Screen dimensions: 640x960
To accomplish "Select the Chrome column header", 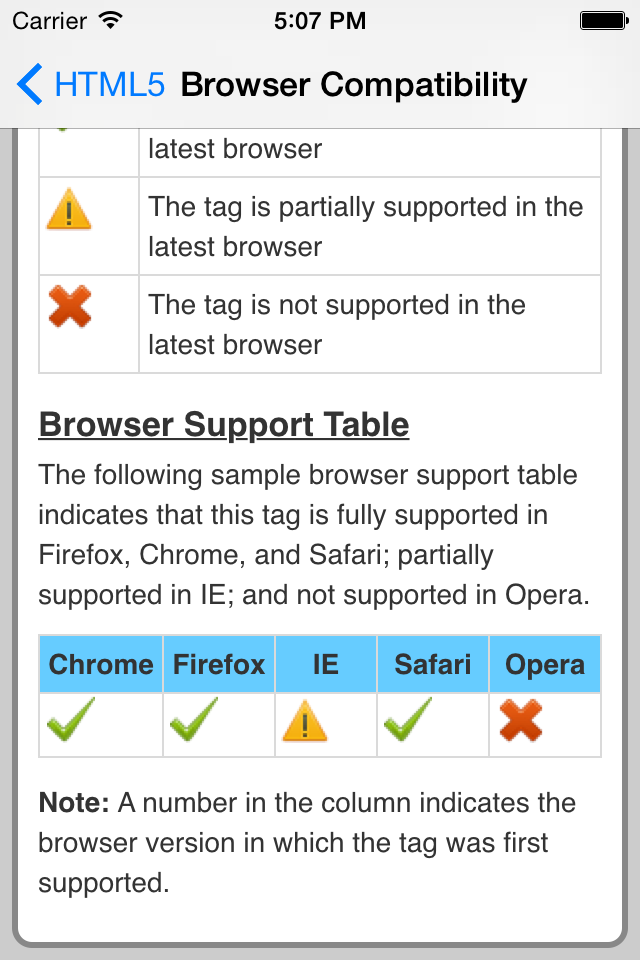I will [x=101, y=664].
